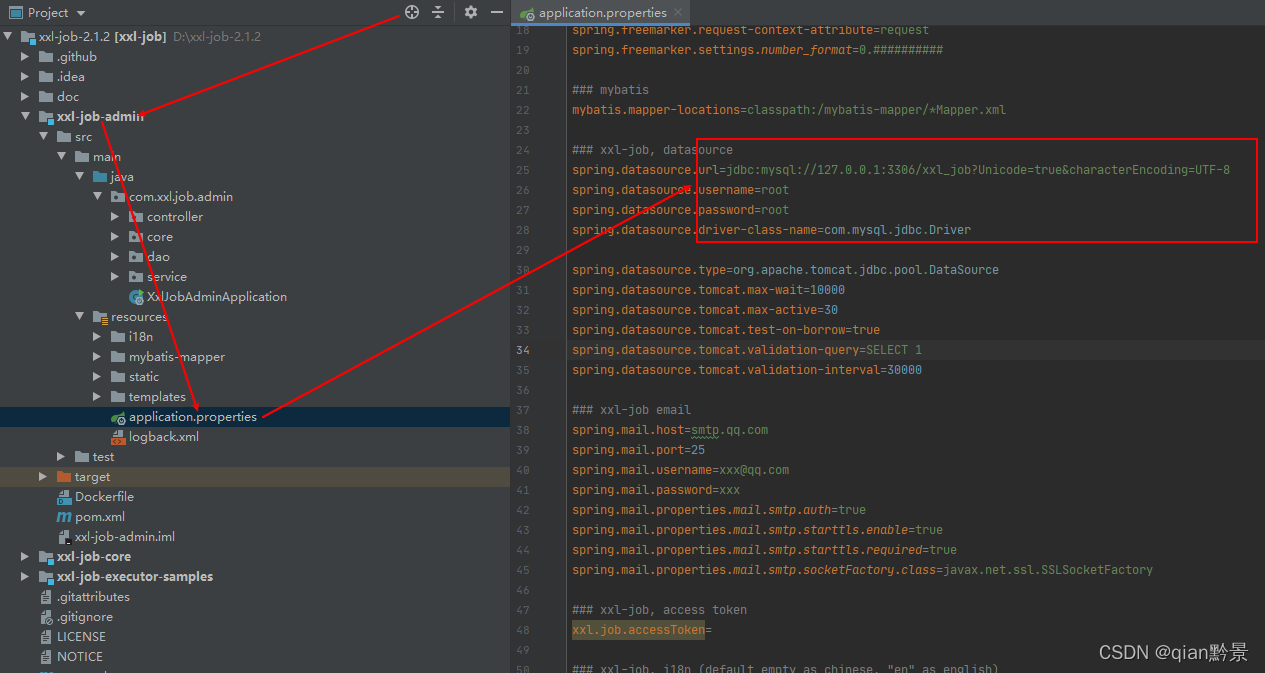Click the spring.datasource.url value
The height and width of the screenshot is (673, 1265).
pos(978,170)
